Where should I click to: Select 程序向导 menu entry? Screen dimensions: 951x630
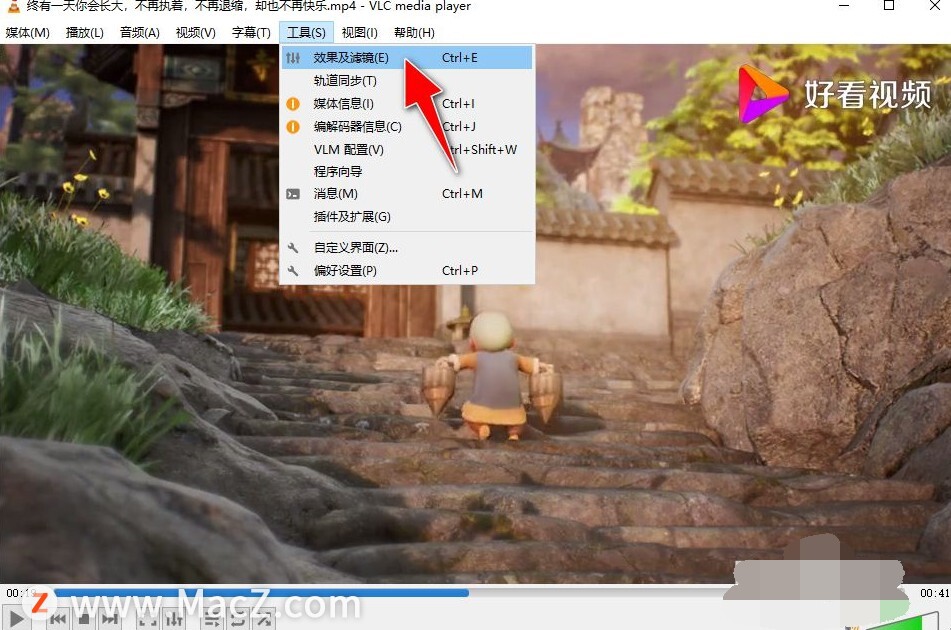pos(407,172)
